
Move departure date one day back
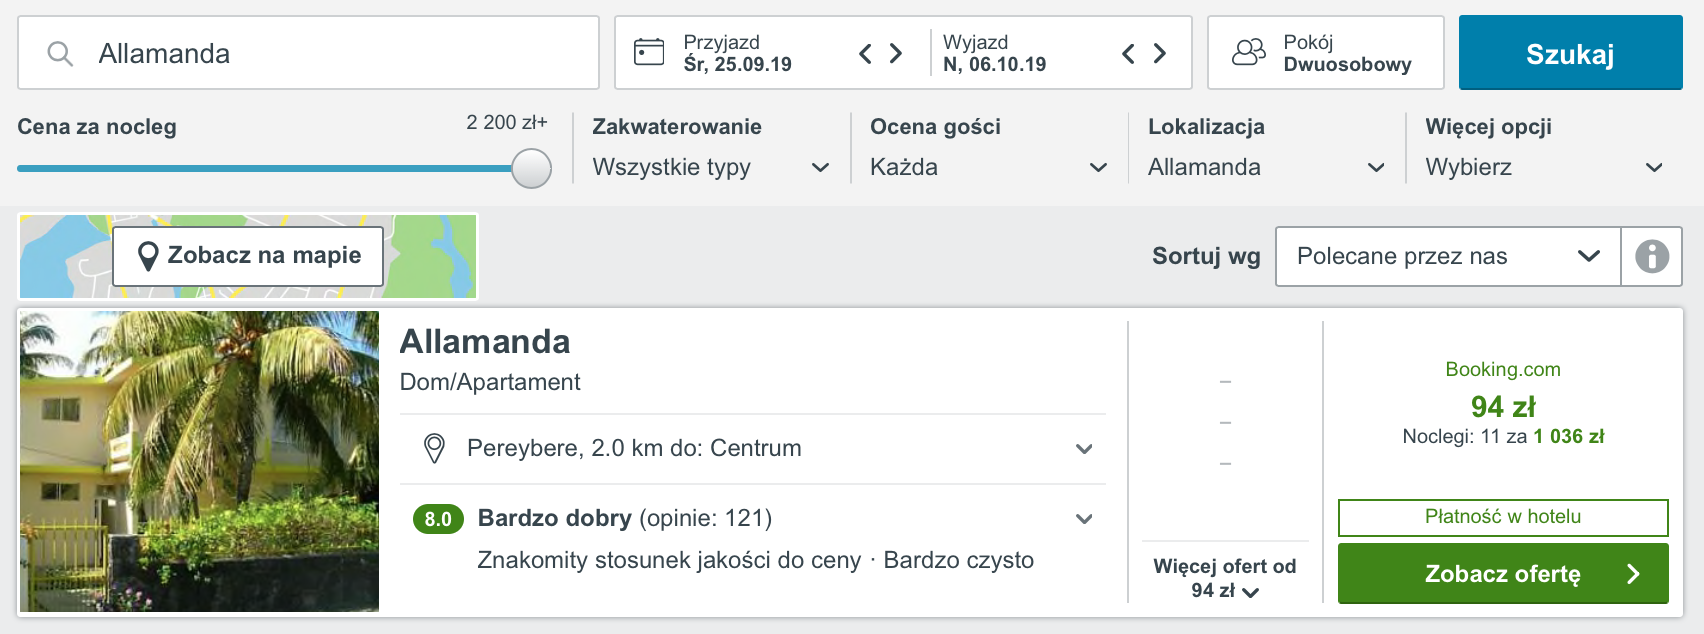tap(1128, 53)
